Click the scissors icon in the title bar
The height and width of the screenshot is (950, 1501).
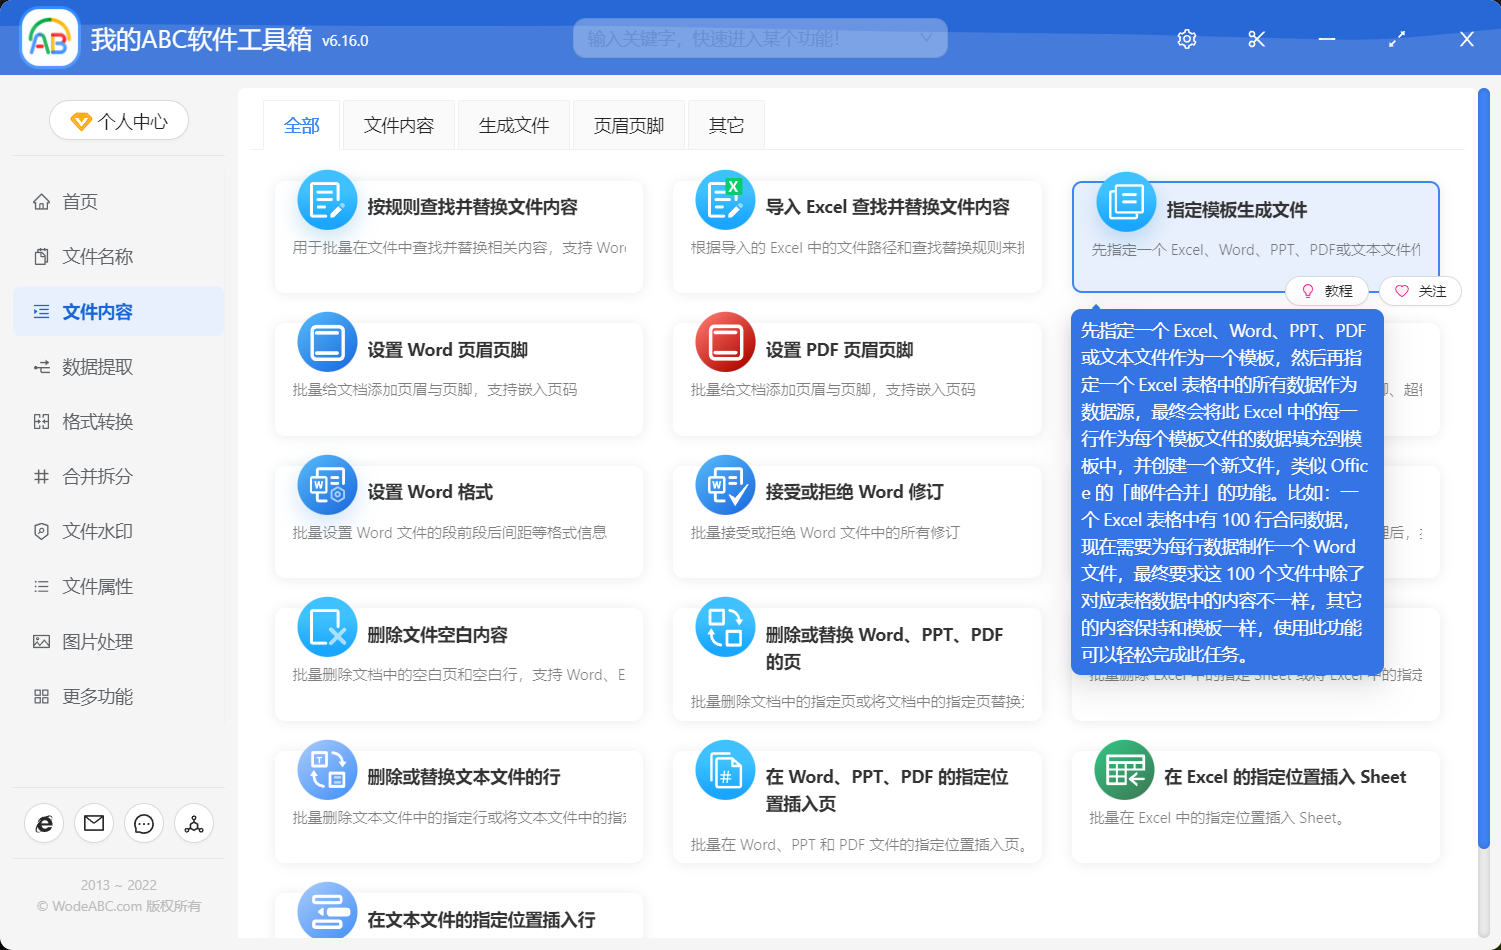(1256, 39)
